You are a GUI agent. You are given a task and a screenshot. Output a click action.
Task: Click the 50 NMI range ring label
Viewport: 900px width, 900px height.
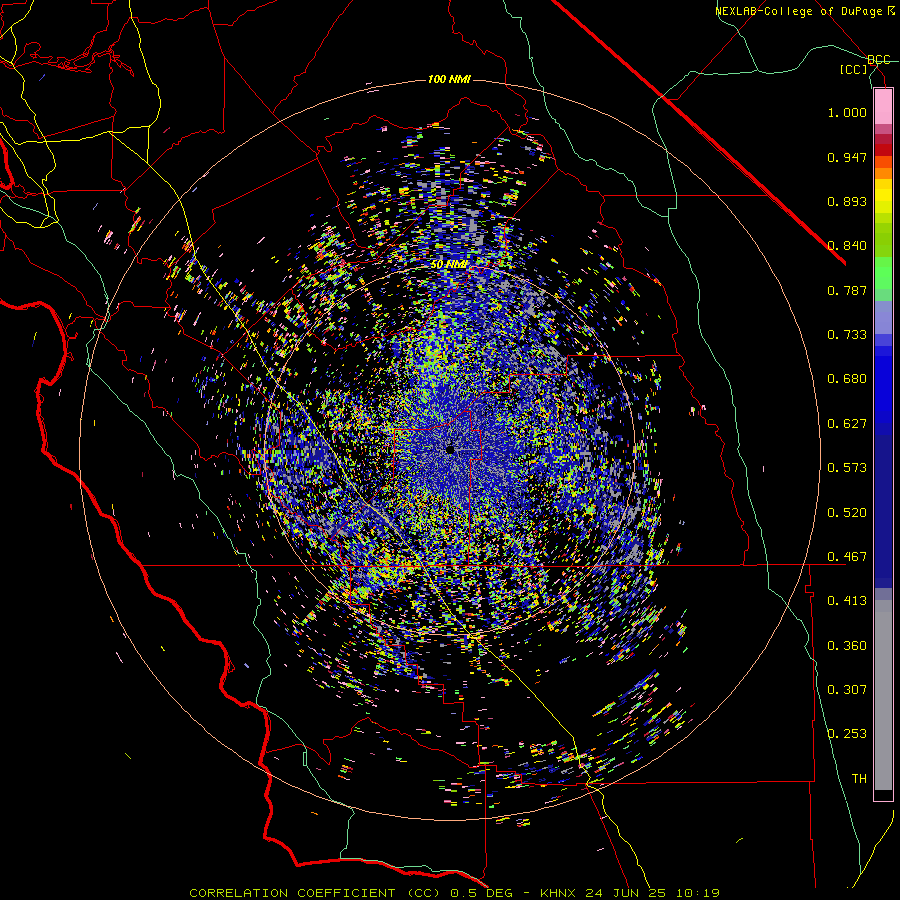pyautogui.click(x=449, y=265)
